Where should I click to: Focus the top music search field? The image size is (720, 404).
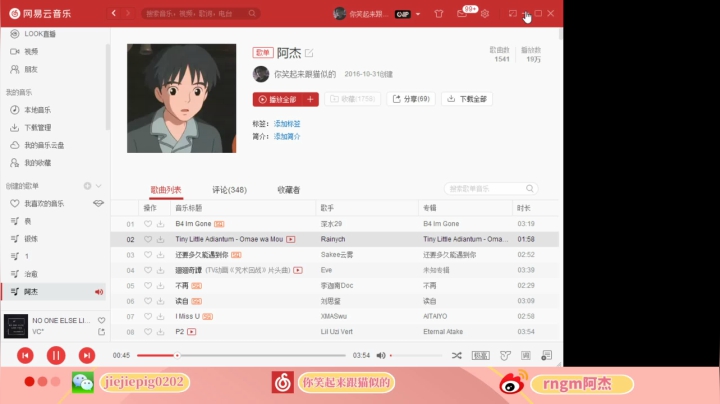tap(201, 14)
